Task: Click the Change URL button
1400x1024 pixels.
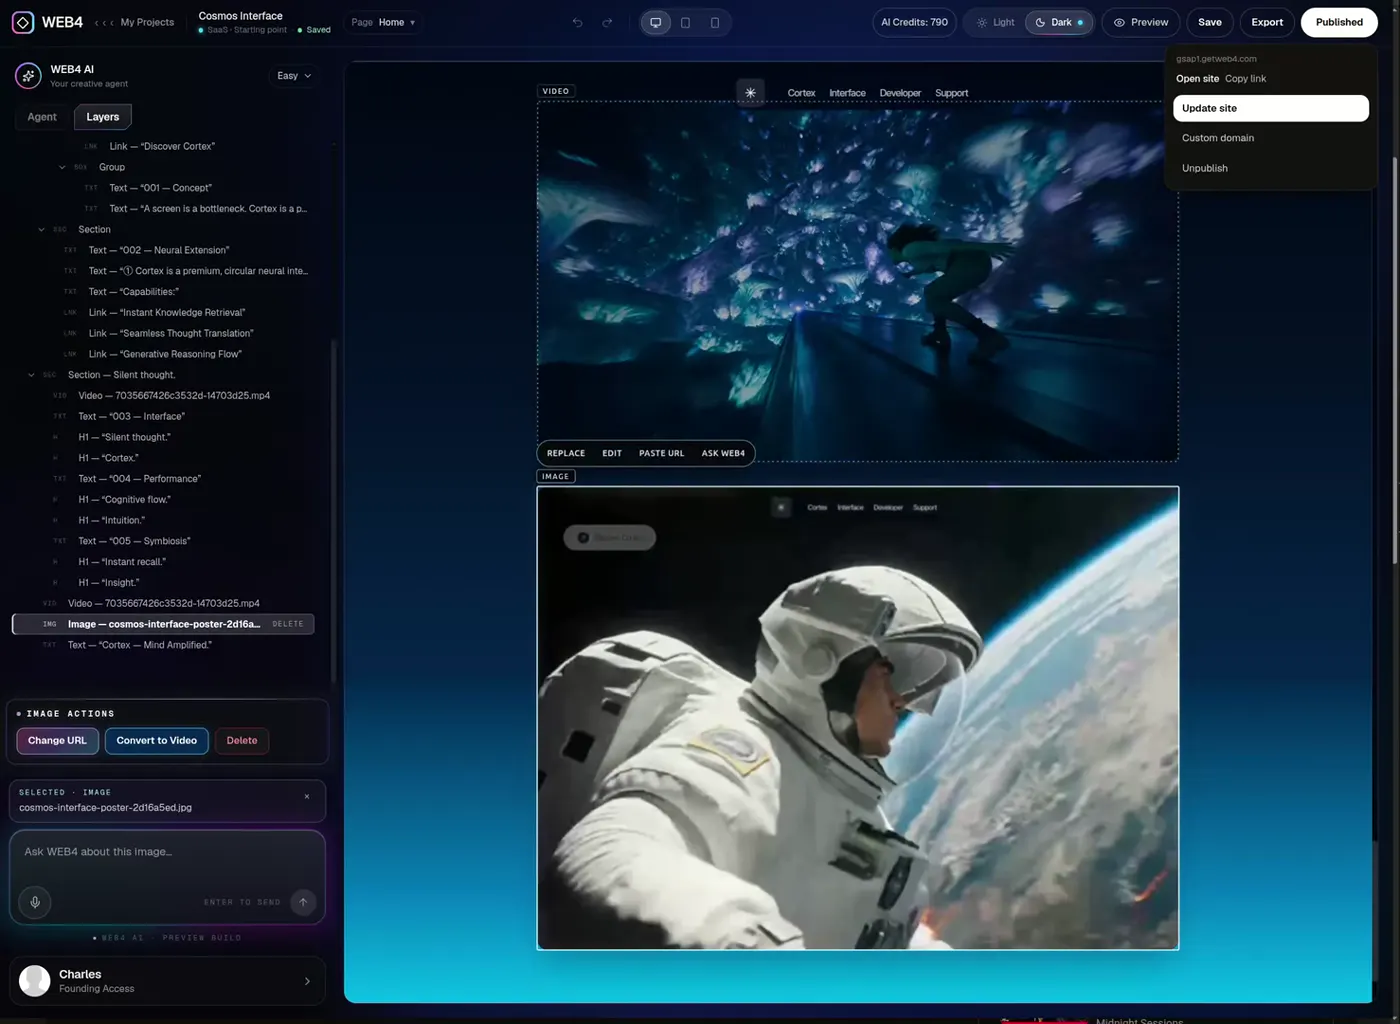Action: 57,741
